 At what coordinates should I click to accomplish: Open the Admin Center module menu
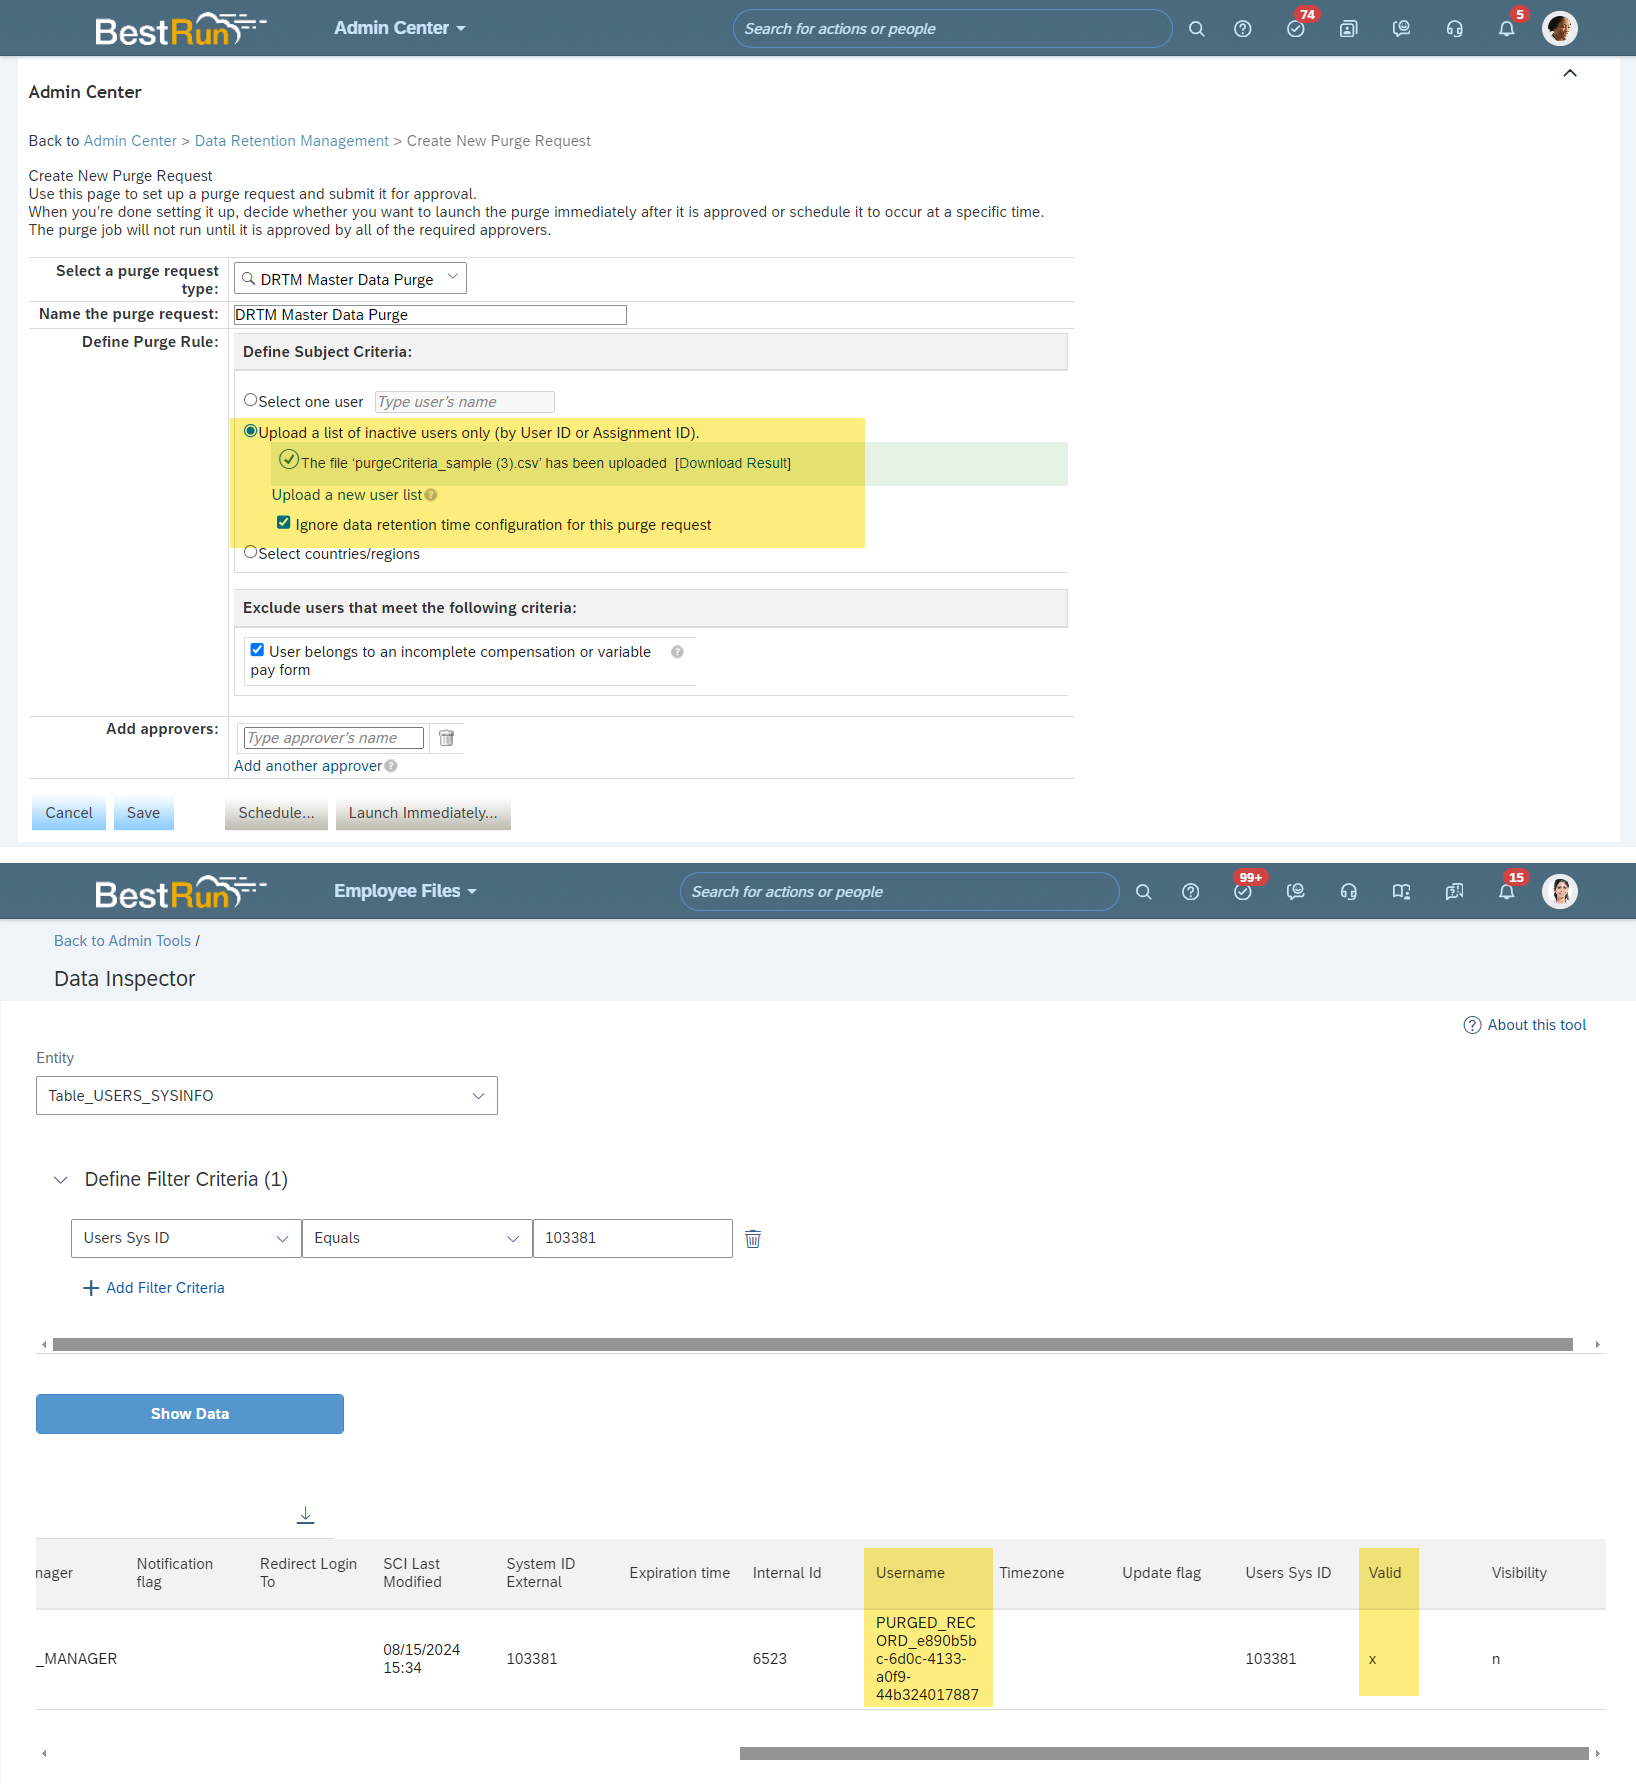(399, 28)
